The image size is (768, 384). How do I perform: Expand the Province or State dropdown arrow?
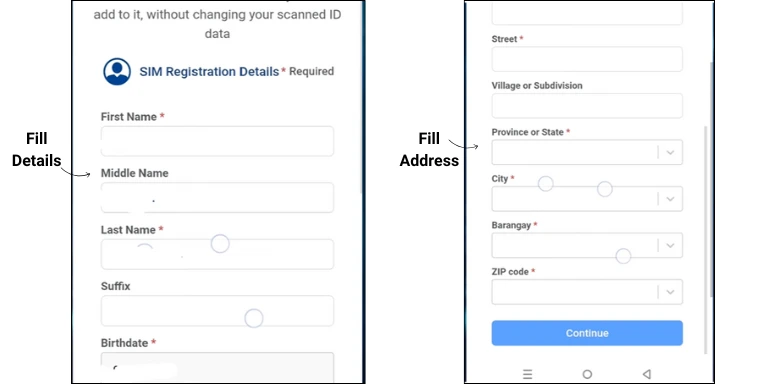pos(670,152)
